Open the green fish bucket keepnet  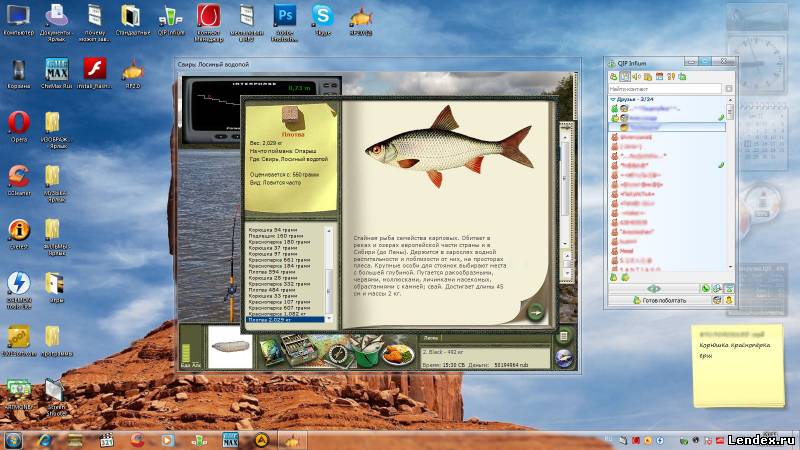coord(366,353)
